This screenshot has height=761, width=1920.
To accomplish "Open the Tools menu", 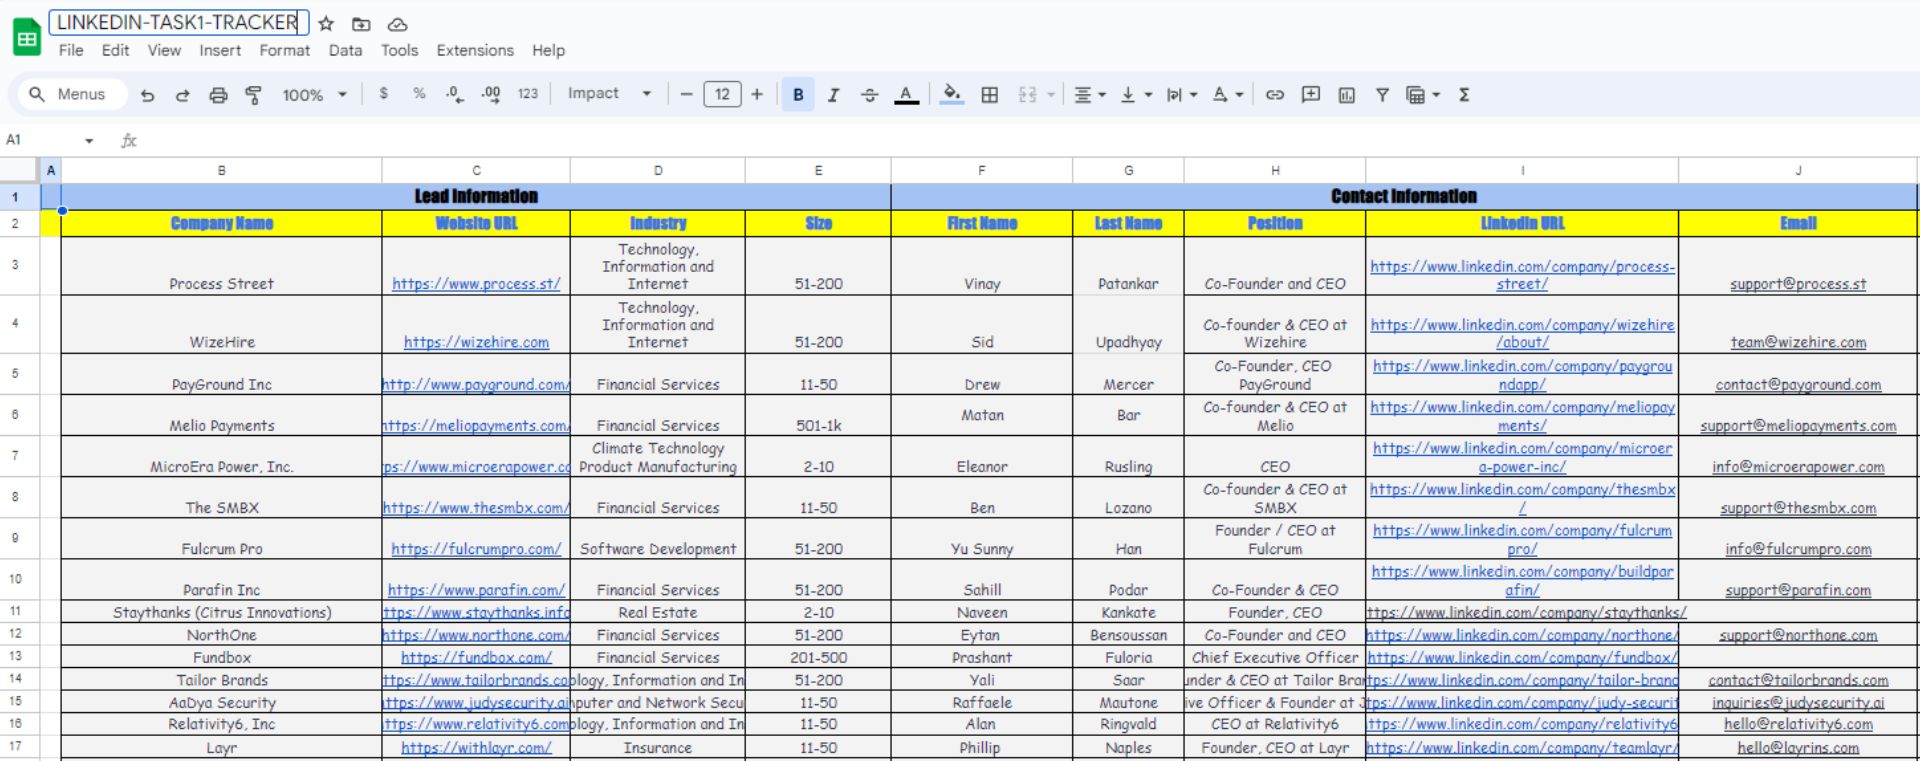I will (x=399, y=50).
